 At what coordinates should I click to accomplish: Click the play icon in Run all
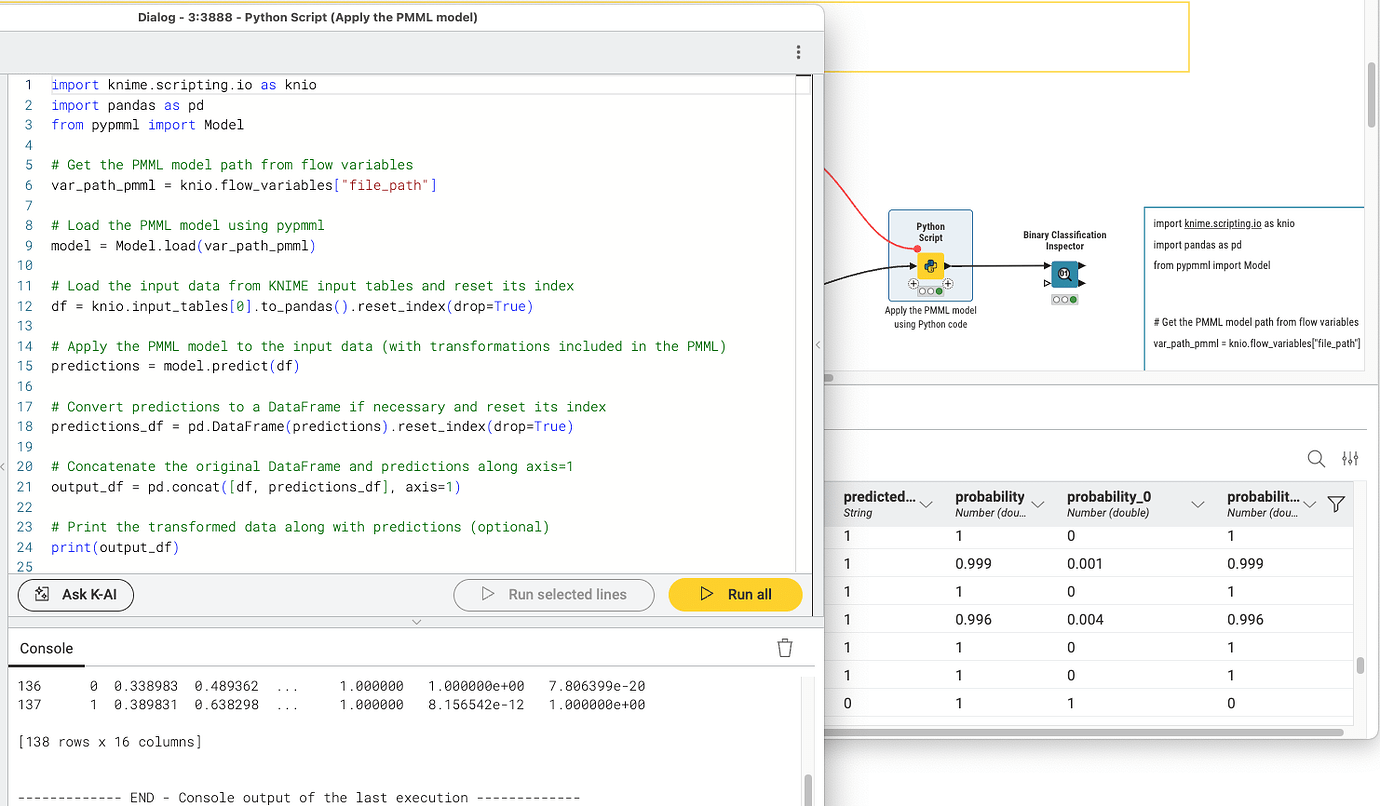tap(707, 594)
